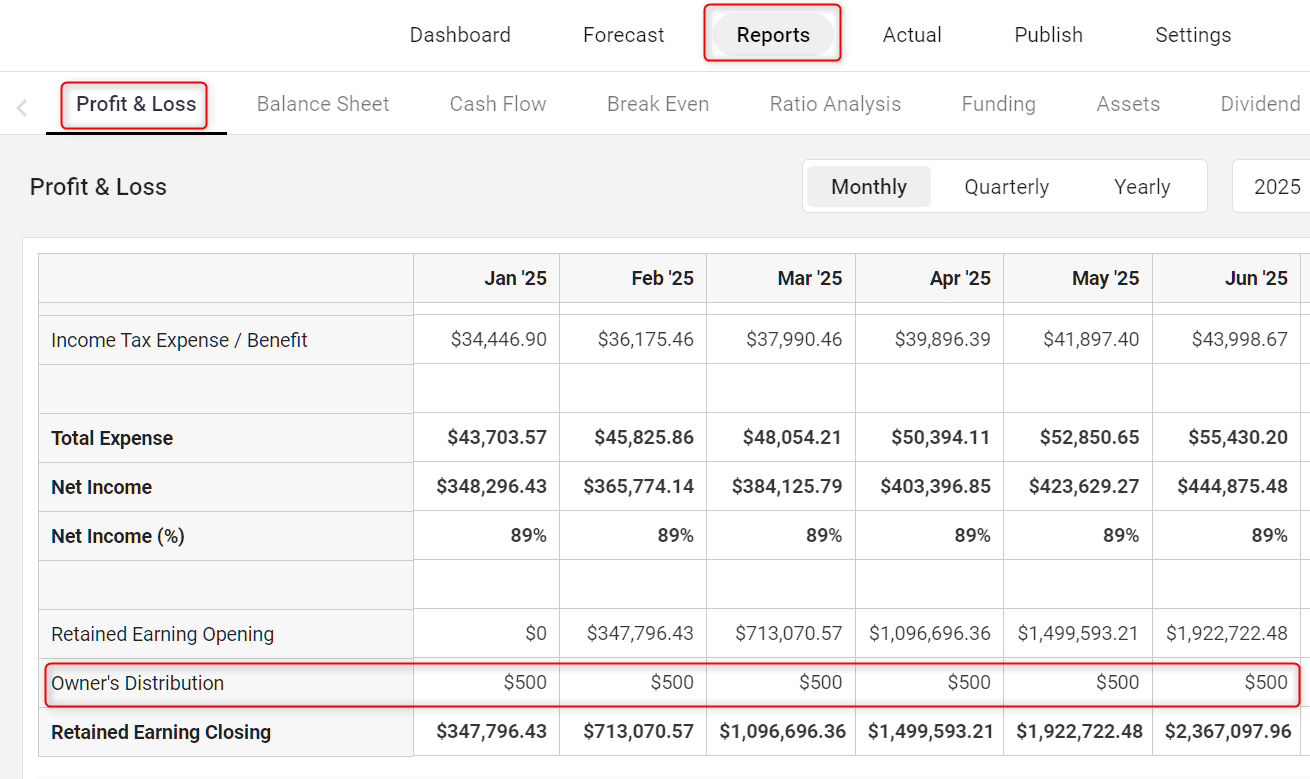Select the Break Even tab

click(657, 104)
